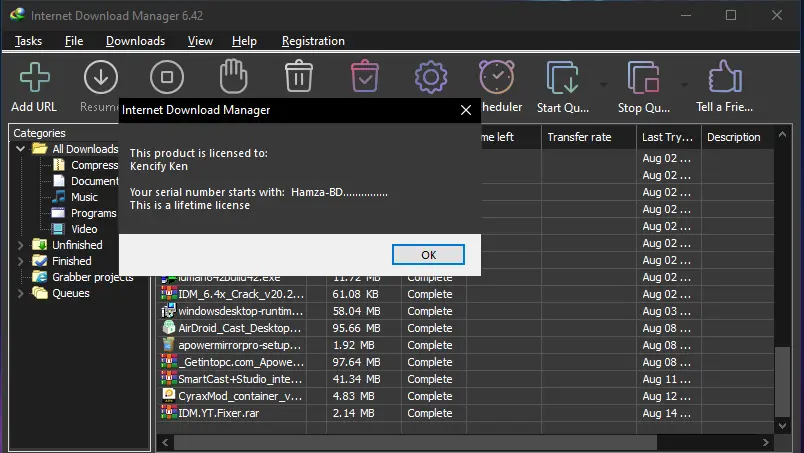The height and width of the screenshot is (453, 804).
Task: Open the Registration menu
Action: (313, 41)
